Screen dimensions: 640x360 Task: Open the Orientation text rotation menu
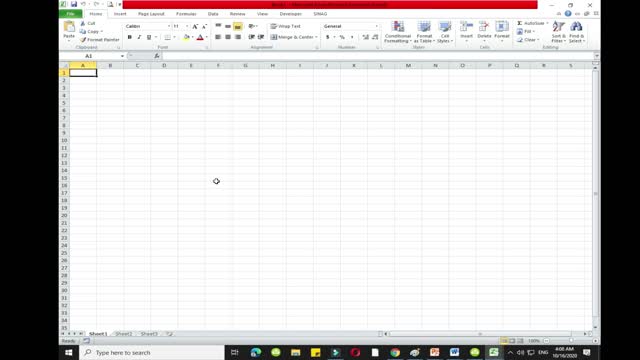[253, 26]
